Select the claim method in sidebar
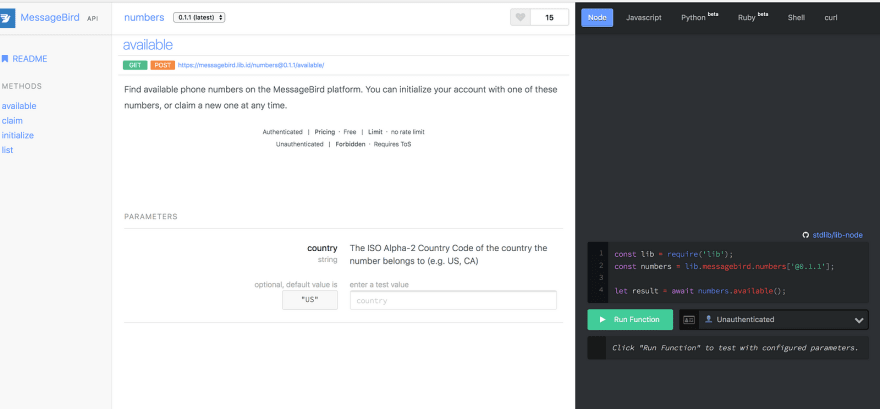 (12, 121)
